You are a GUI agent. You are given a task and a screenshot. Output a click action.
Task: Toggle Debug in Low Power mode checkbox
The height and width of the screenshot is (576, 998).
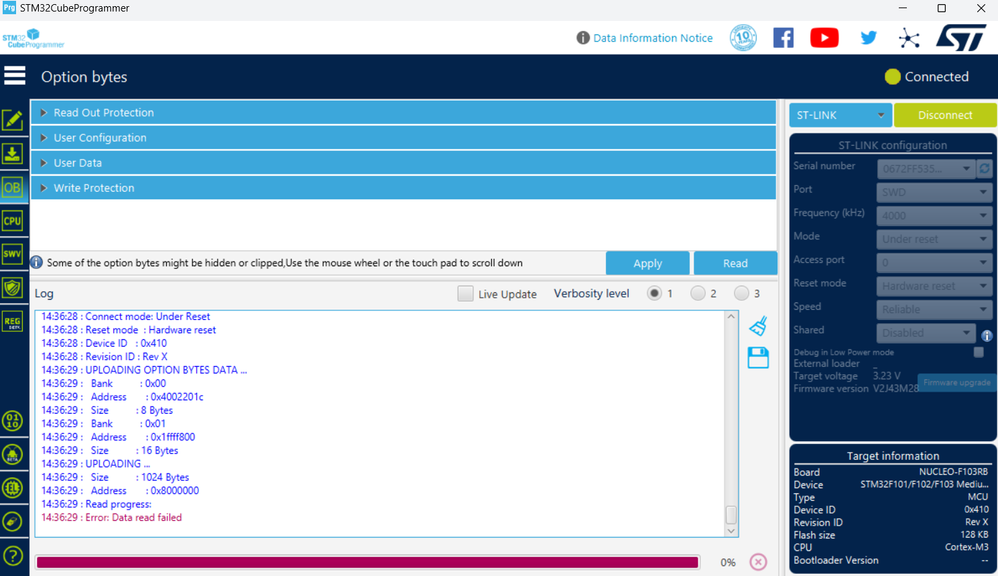979,352
